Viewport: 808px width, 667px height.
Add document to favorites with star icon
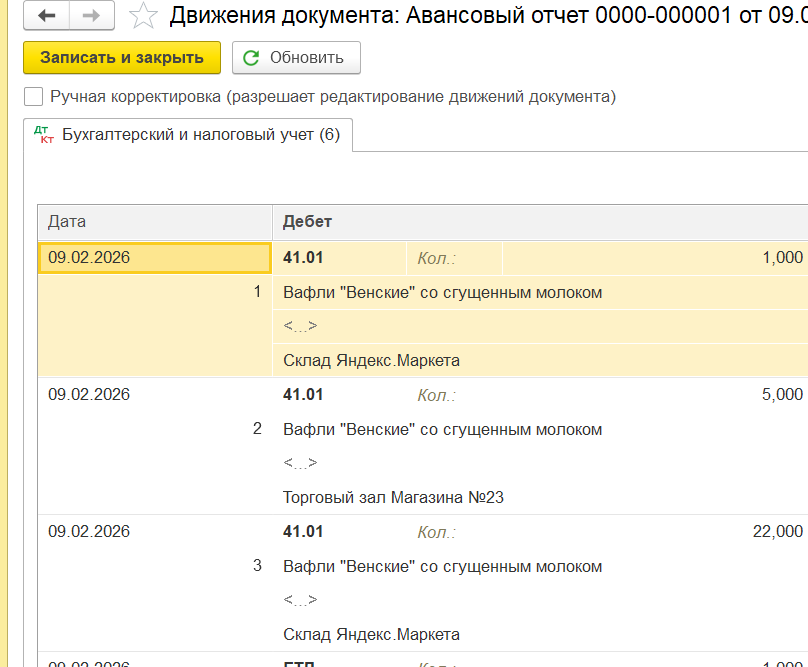coord(144,15)
